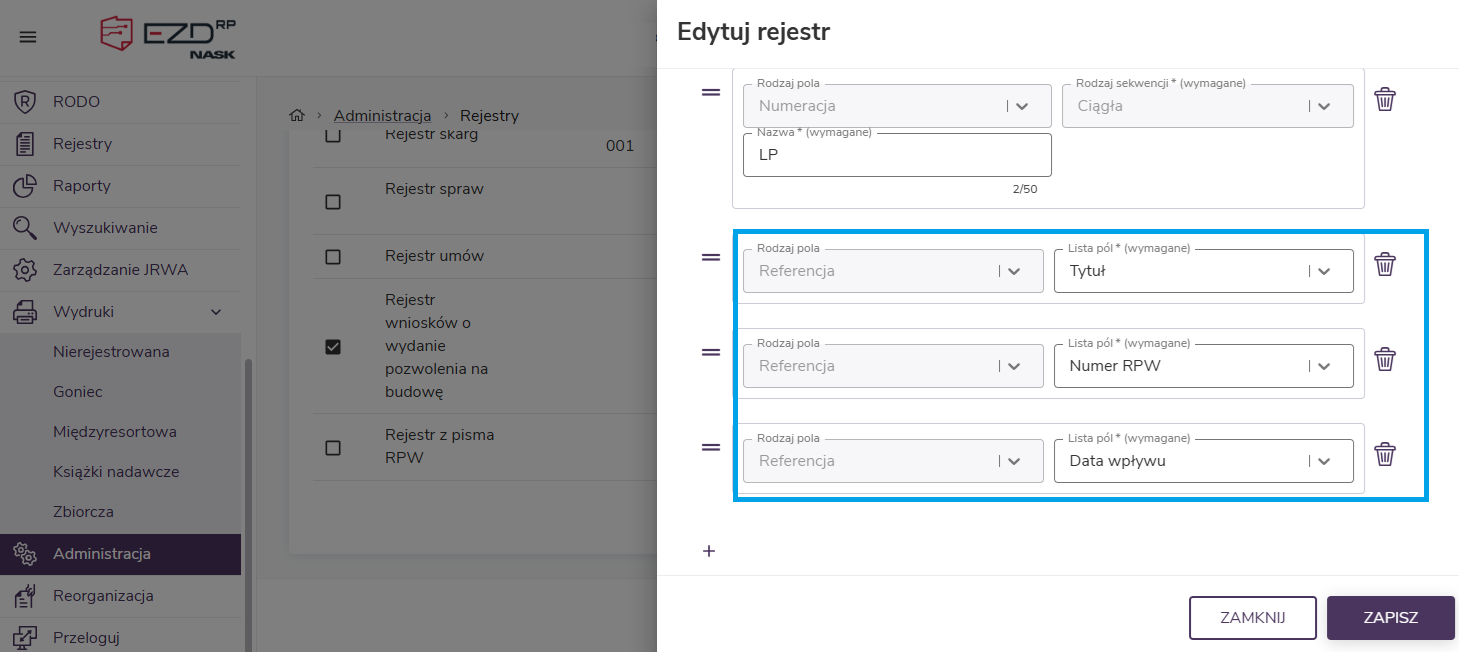
Task: Delete the Data wpływu reference field
Action: 1385,454
